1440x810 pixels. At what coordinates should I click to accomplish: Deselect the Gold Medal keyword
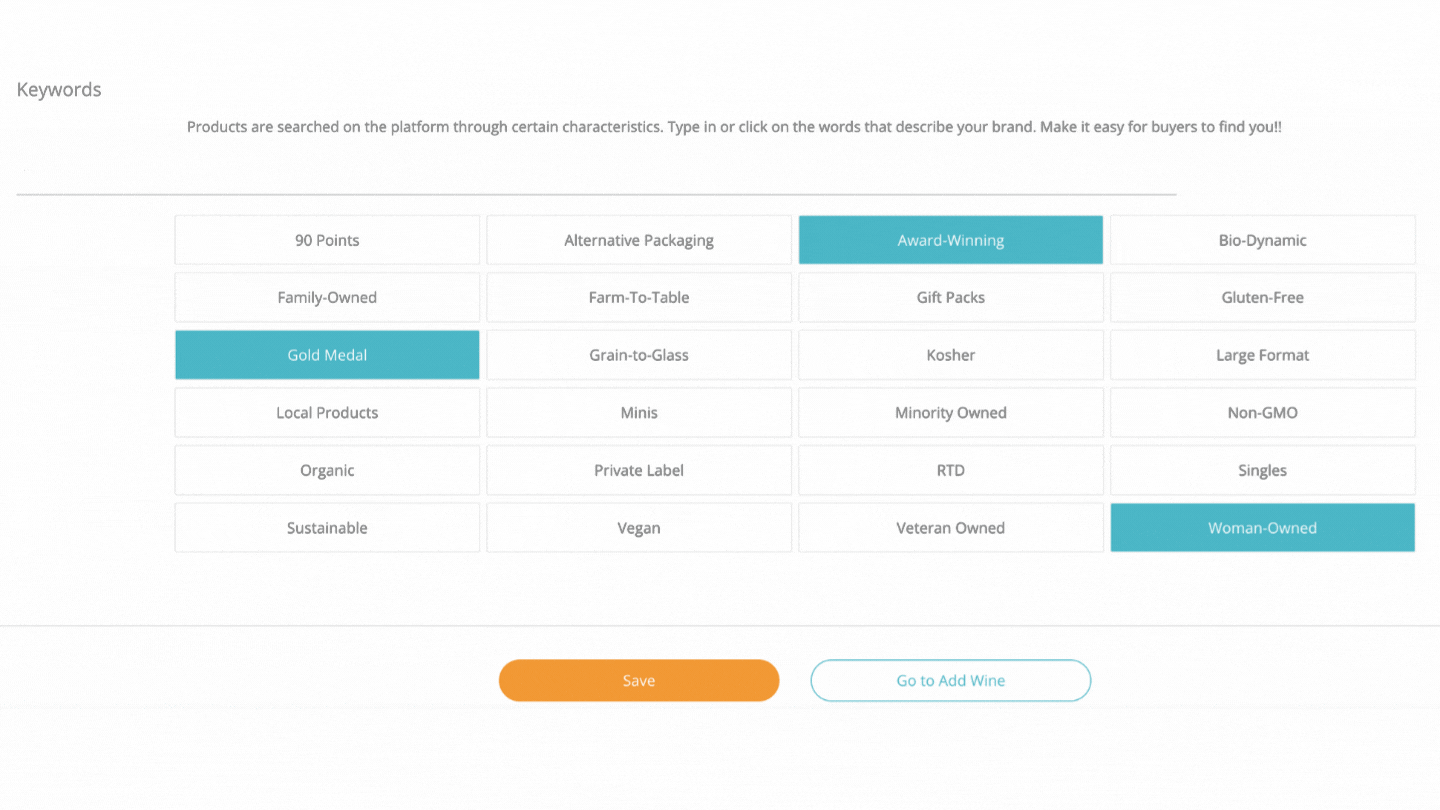coord(327,355)
